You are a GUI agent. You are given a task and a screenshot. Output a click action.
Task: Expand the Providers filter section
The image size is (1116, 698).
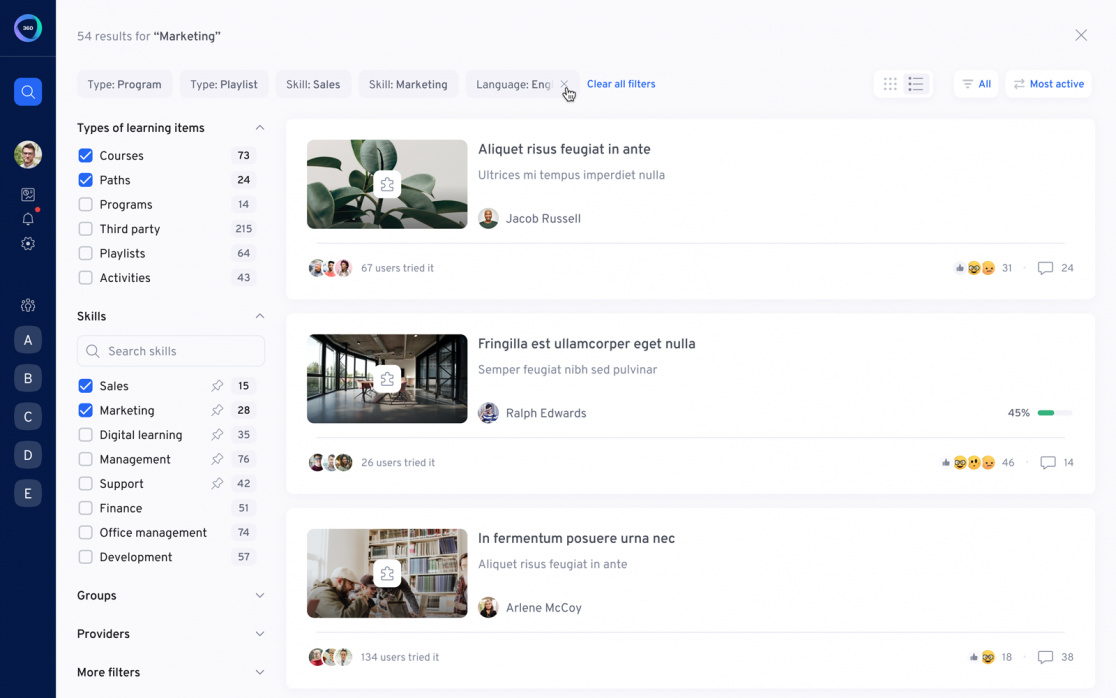coord(259,634)
